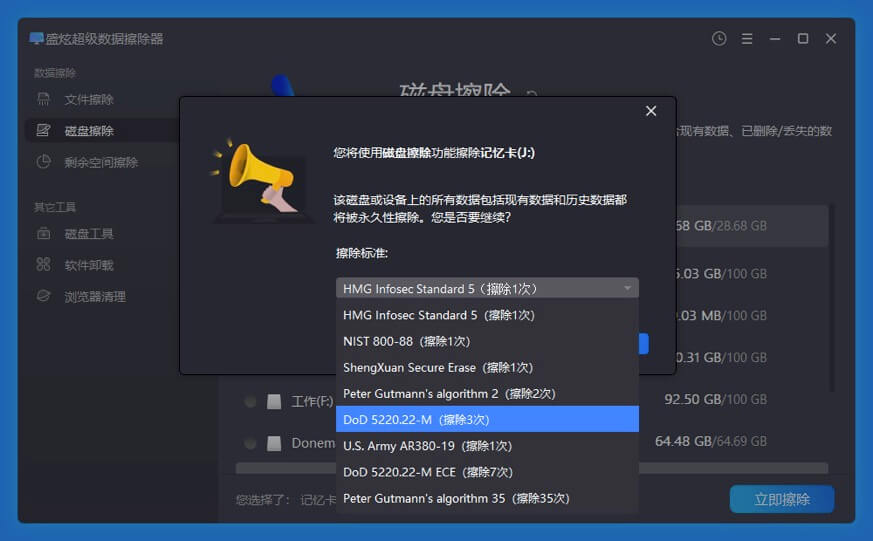The height and width of the screenshot is (541, 873).
Task: Choose HMG Infosec Standard 5 from list
Action: point(487,315)
